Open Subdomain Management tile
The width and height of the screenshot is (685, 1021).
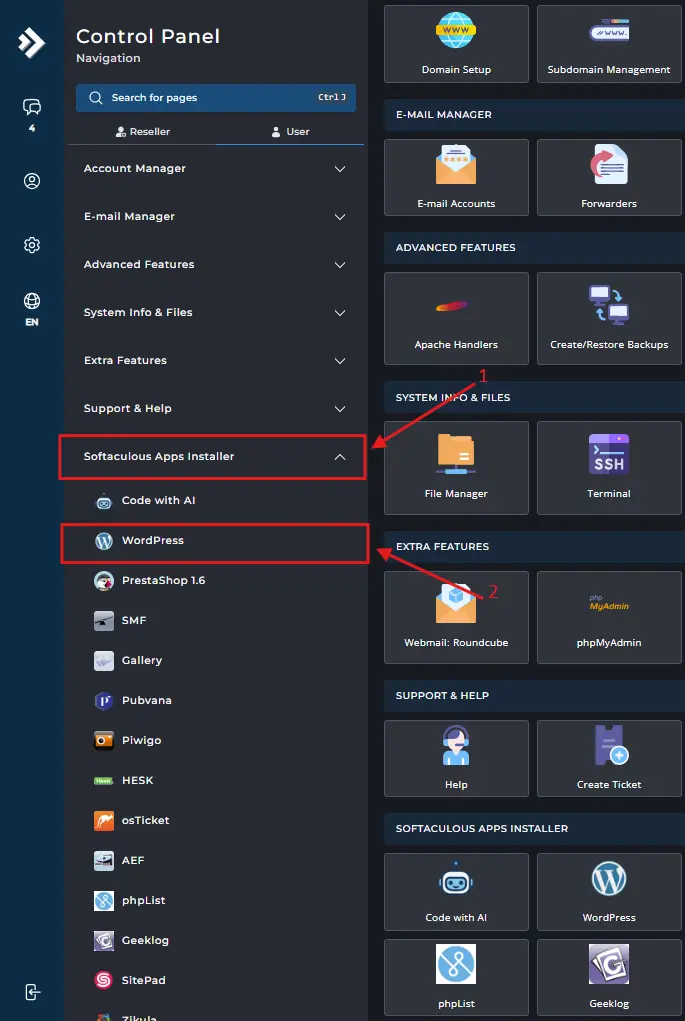609,44
